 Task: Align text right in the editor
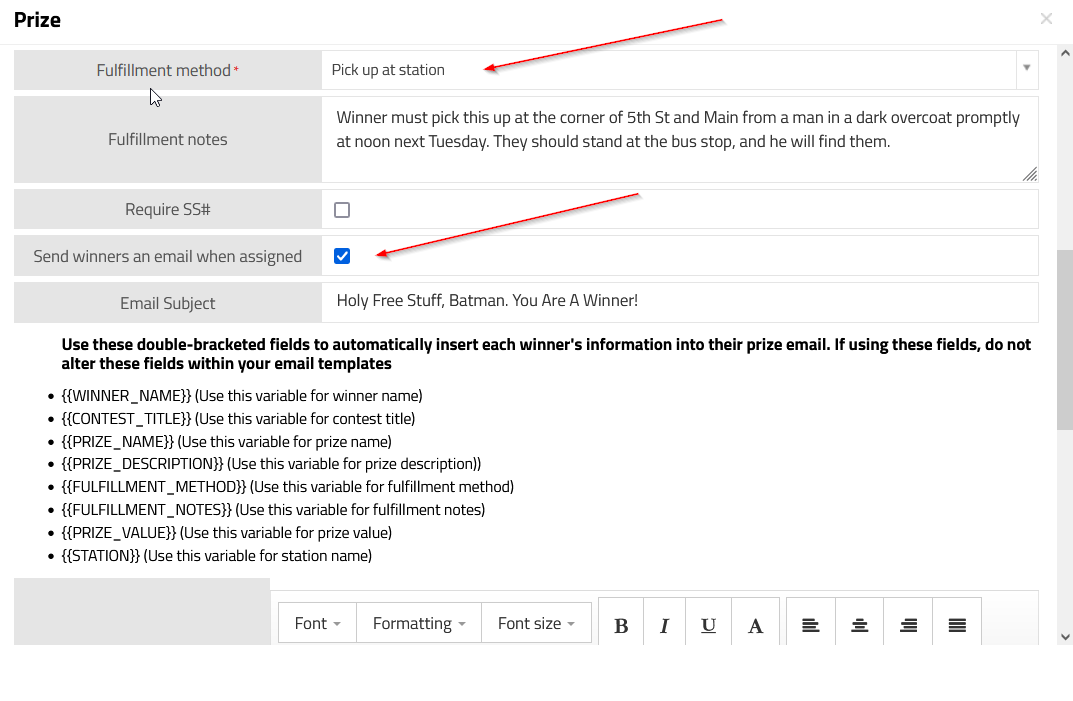click(x=908, y=624)
